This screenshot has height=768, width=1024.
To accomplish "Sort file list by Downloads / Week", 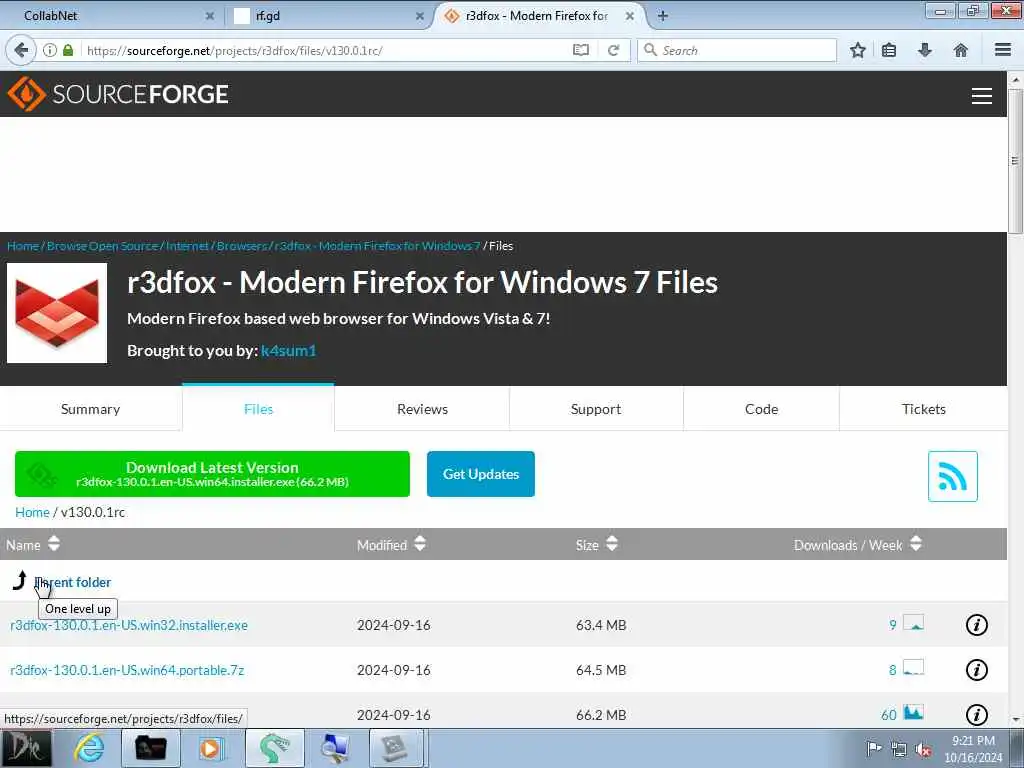I will coord(857,544).
